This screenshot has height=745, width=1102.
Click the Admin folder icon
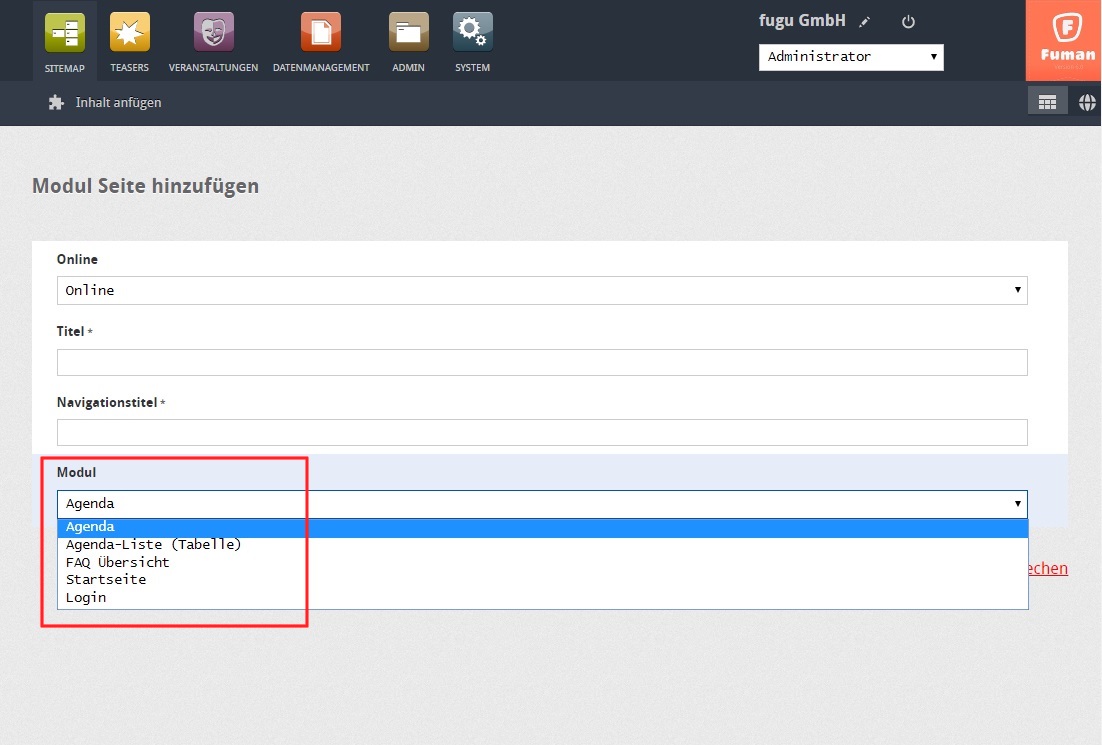point(408,33)
